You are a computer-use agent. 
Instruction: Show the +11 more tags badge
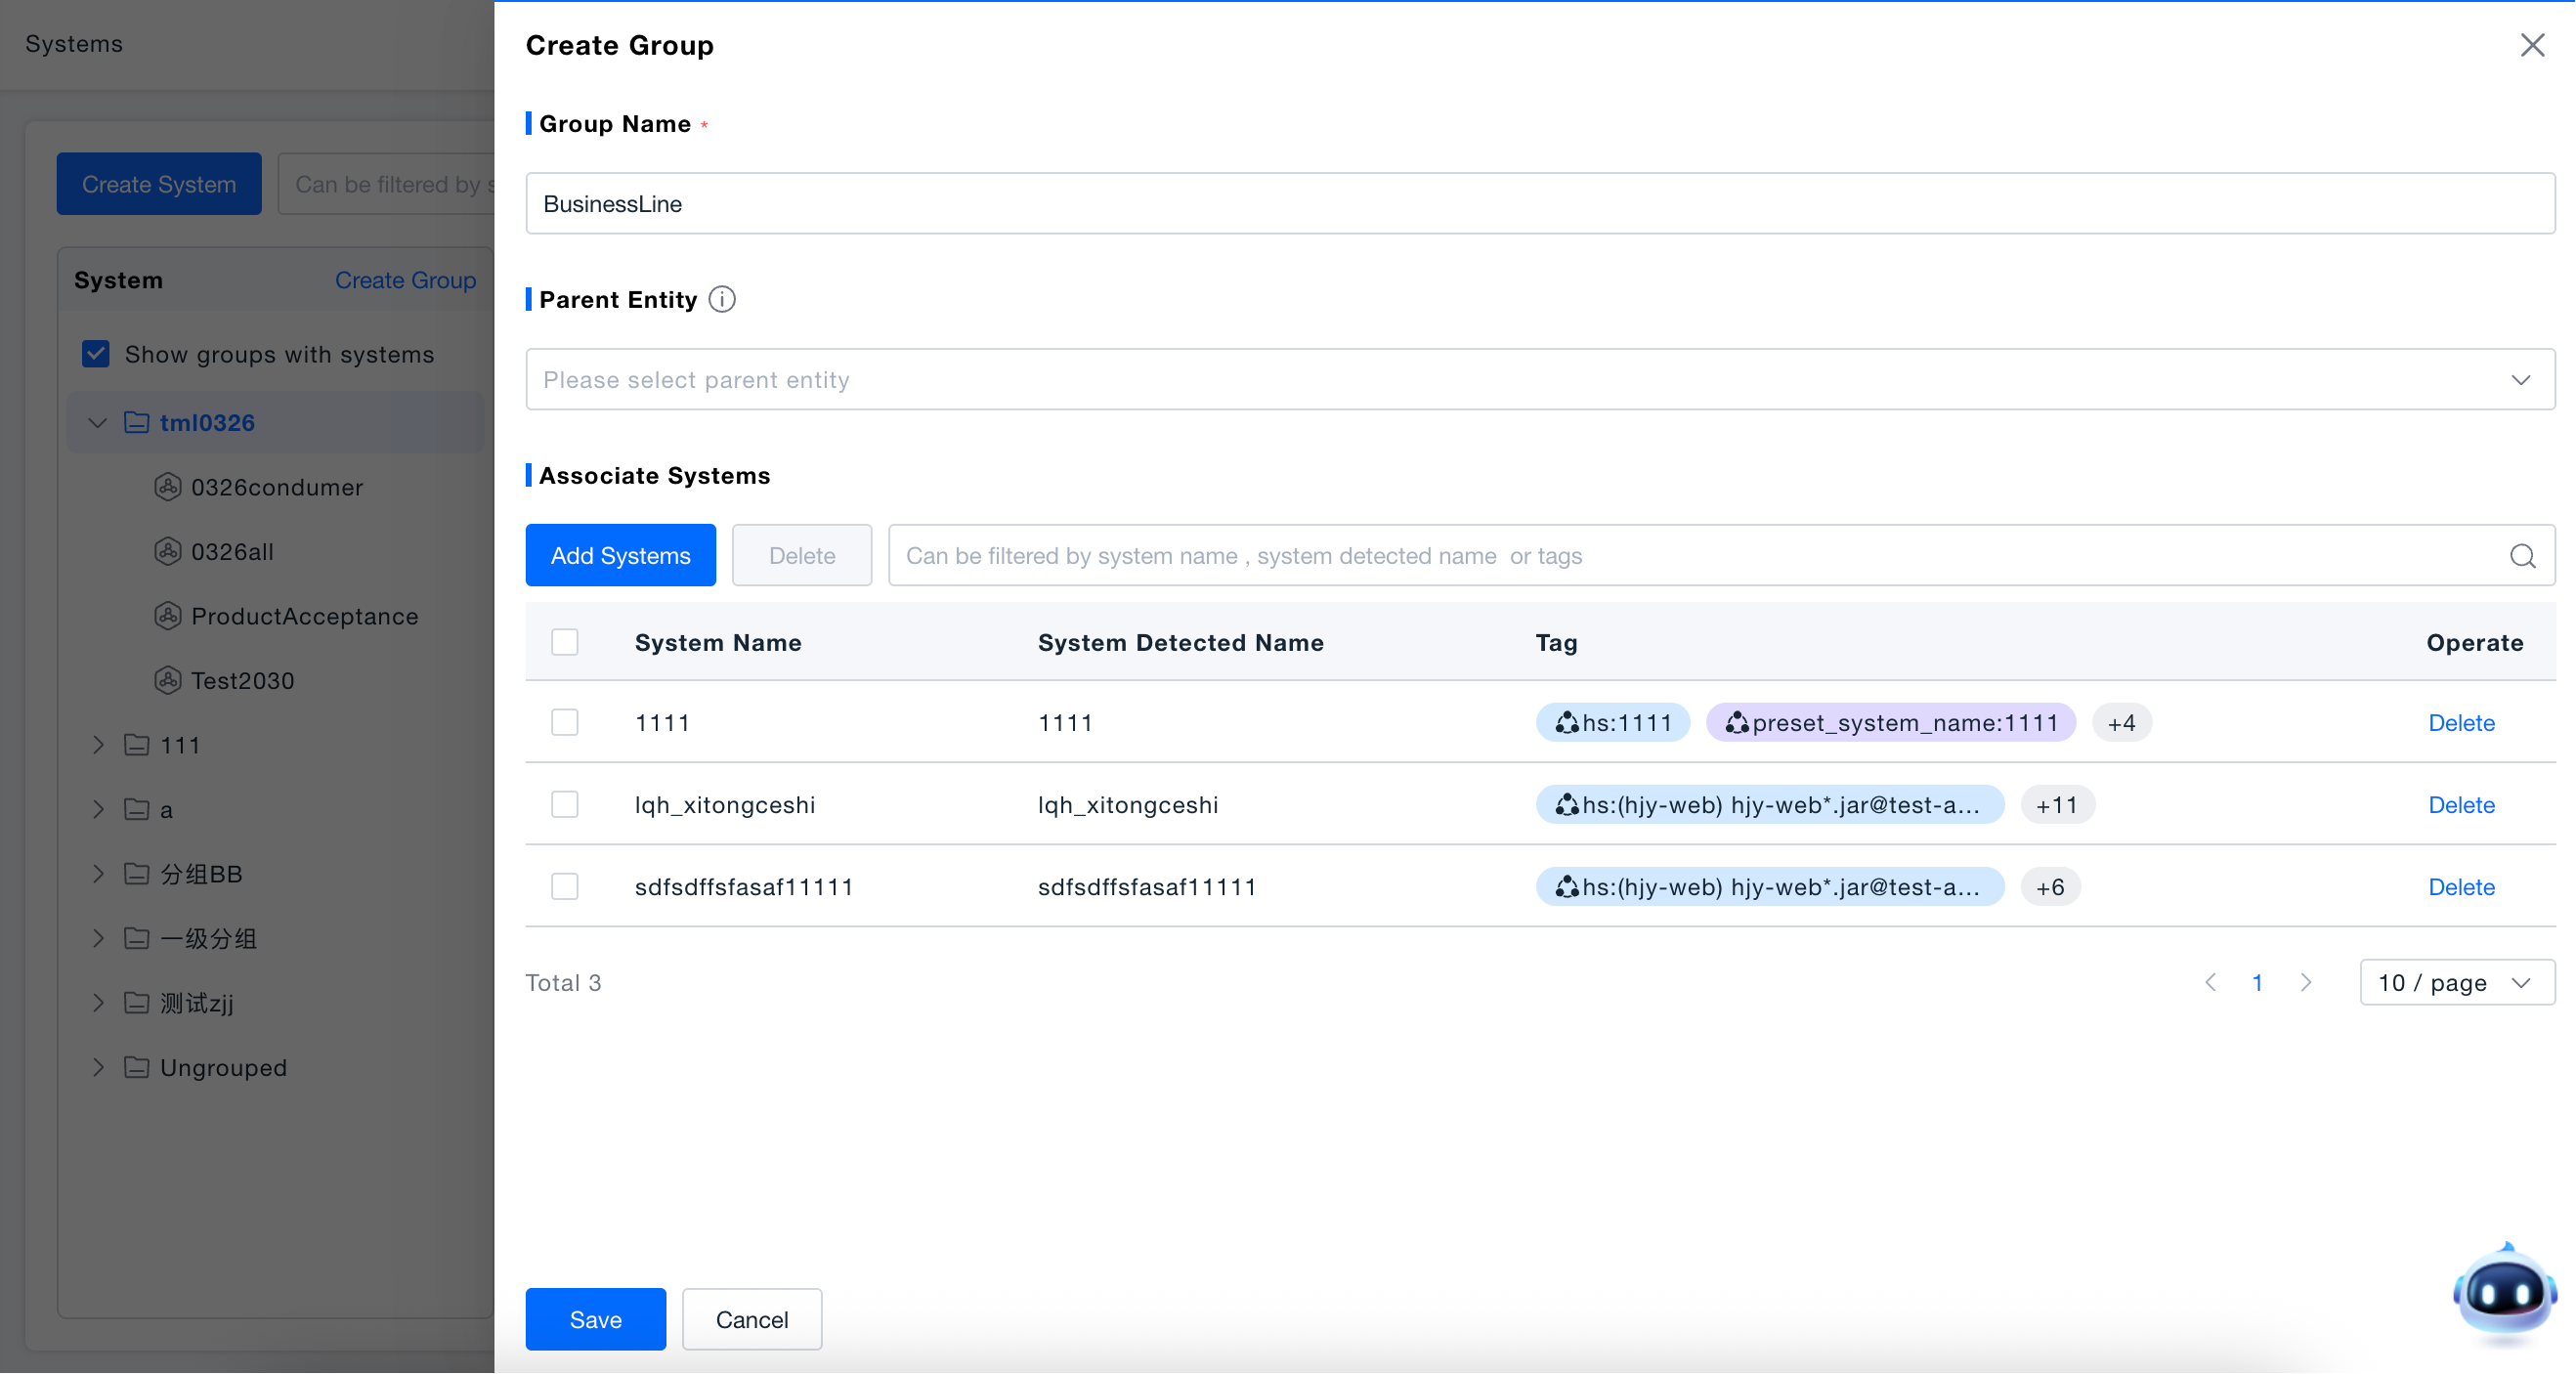[2057, 805]
